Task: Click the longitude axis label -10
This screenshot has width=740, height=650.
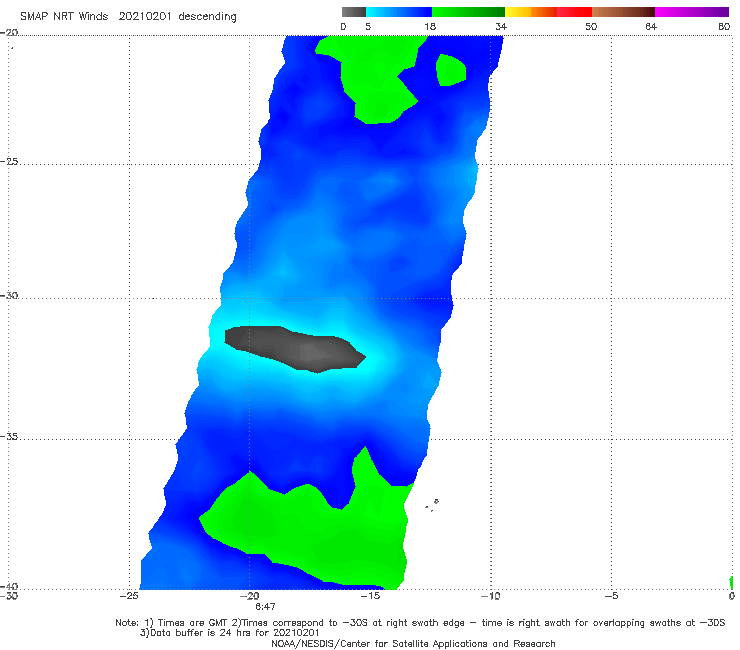Action: [490, 596]
